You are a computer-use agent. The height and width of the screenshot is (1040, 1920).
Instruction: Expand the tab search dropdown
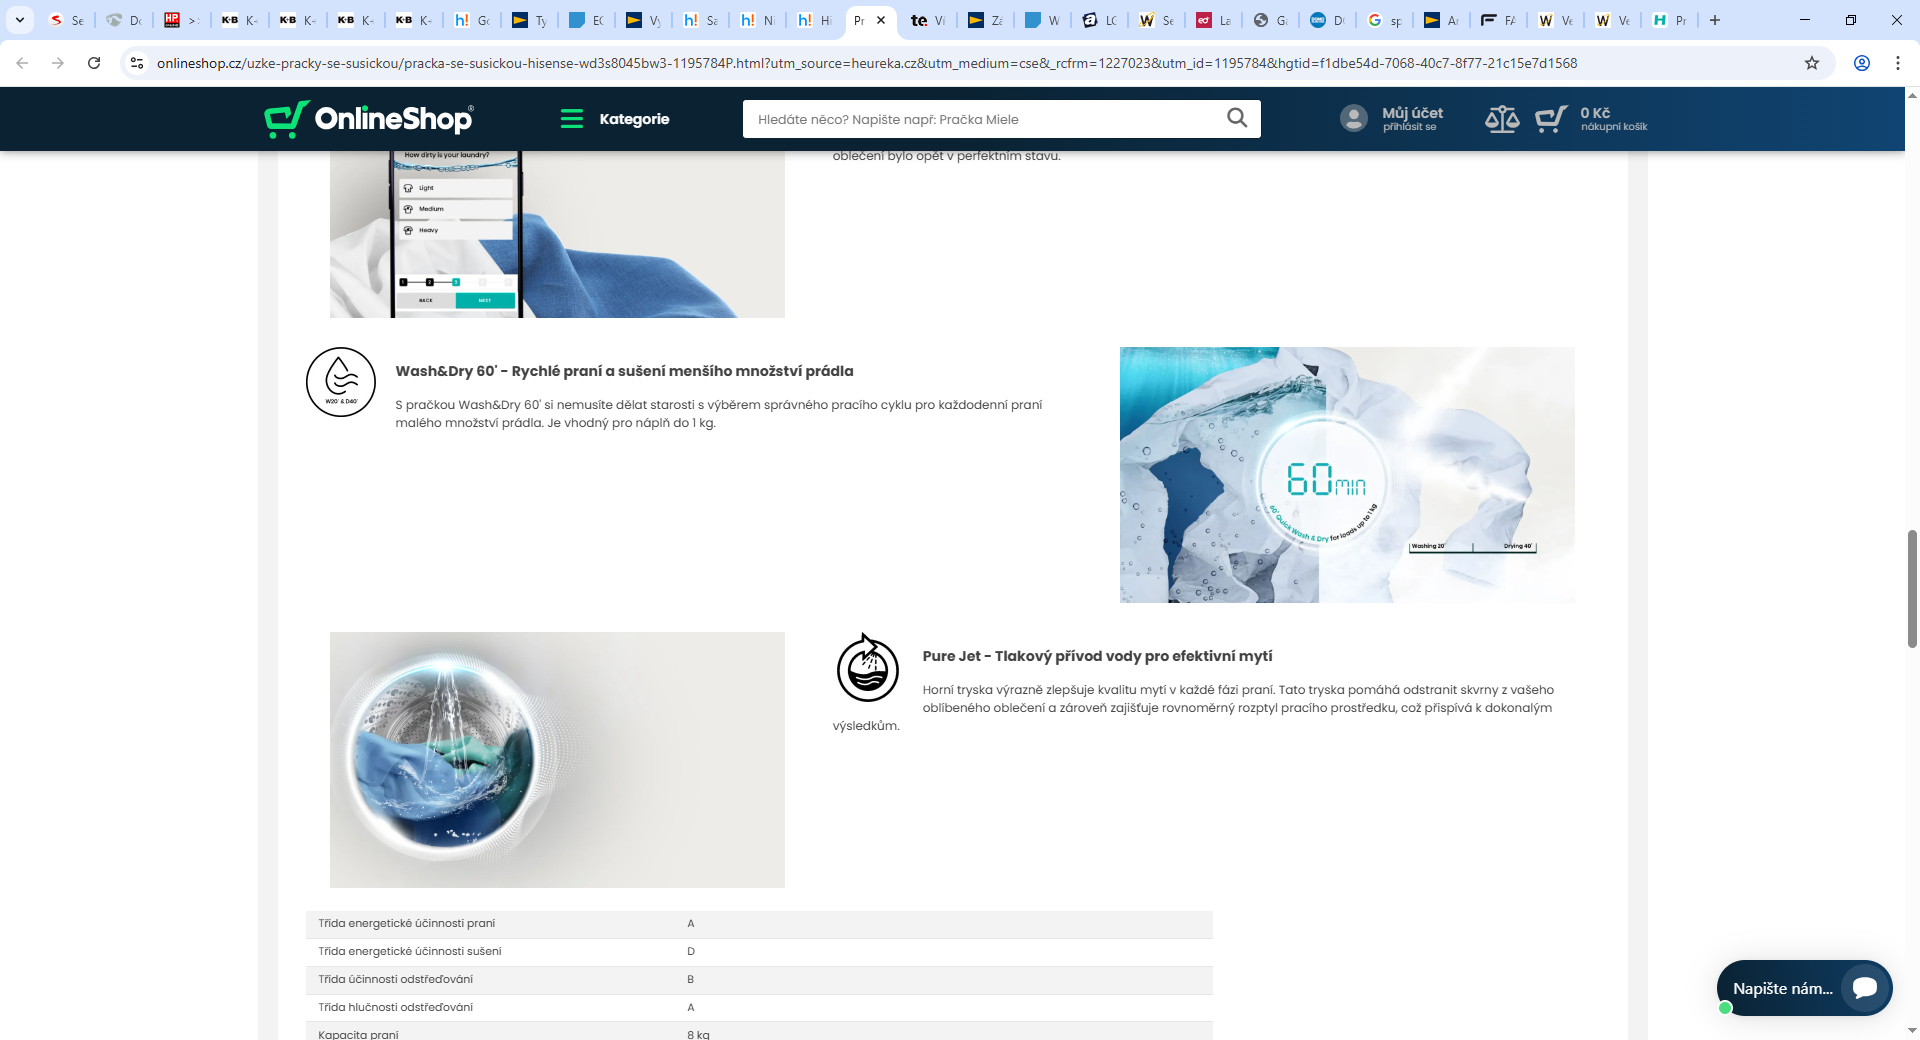tap(19, 20)
